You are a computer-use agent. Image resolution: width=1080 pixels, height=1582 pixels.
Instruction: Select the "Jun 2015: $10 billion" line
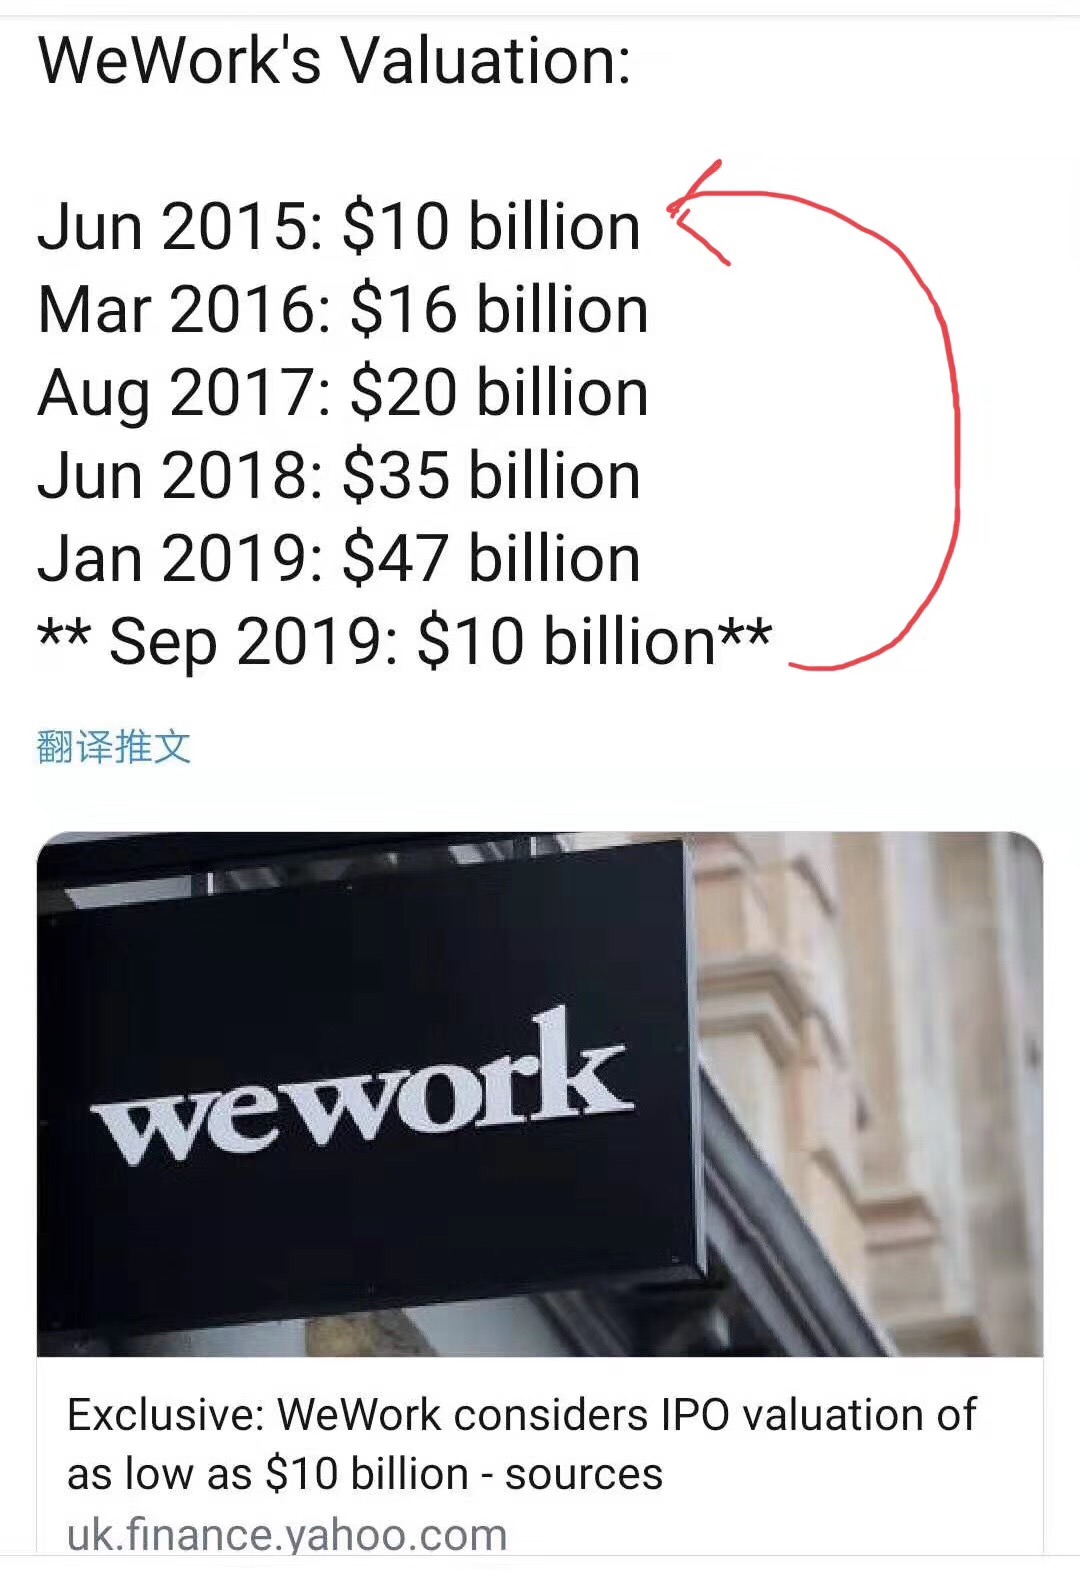(339, 227)
